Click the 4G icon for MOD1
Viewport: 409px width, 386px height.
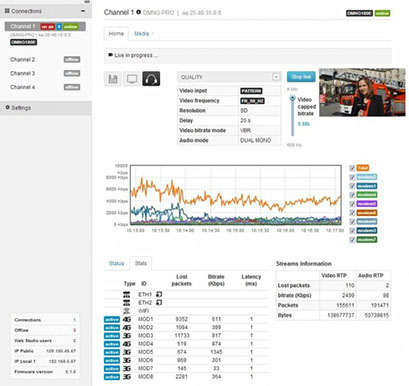pos(127,319)
